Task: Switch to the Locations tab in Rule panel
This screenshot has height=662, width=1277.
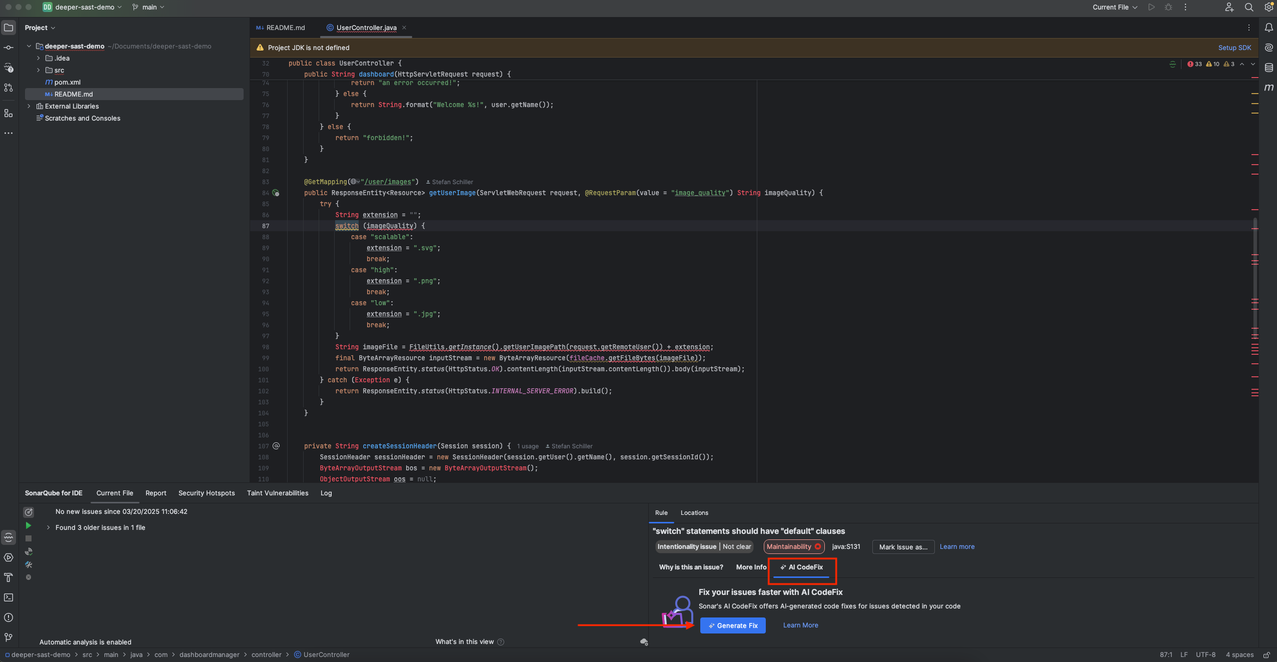Action: tap(693, 512)
